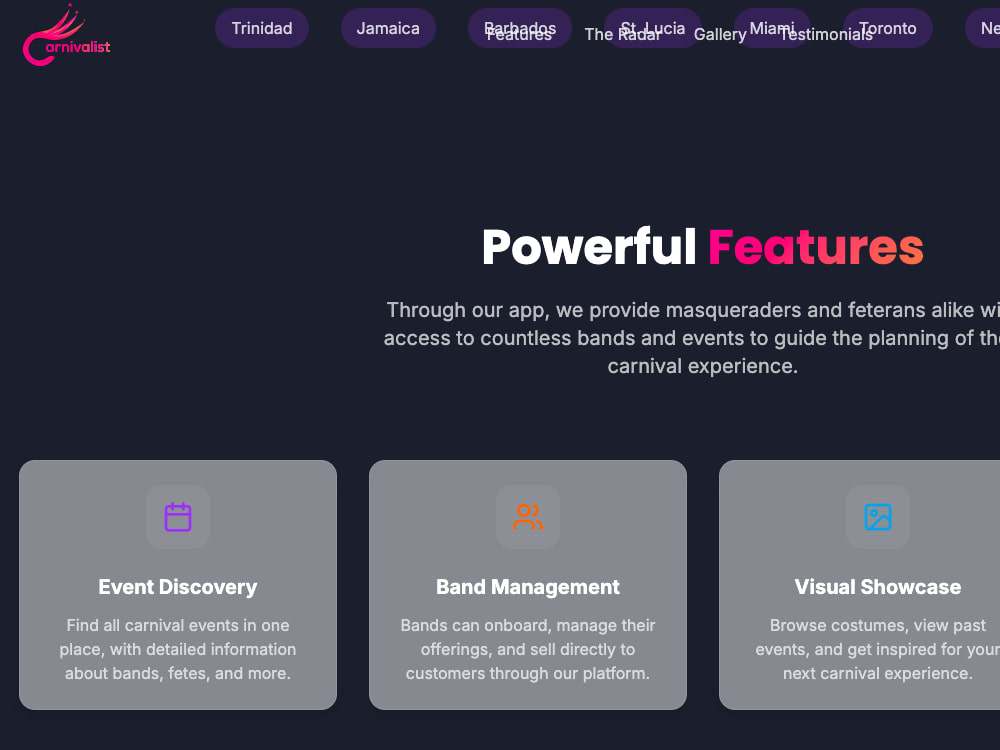
Task: Select the Toronto pill
Action: [887, 28]
